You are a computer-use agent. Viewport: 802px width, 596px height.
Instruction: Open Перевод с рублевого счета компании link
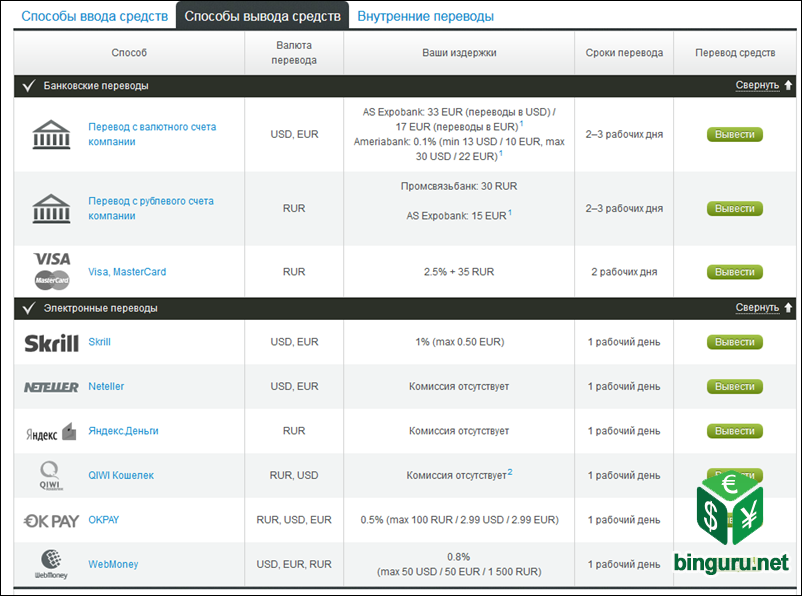[151, 208]
